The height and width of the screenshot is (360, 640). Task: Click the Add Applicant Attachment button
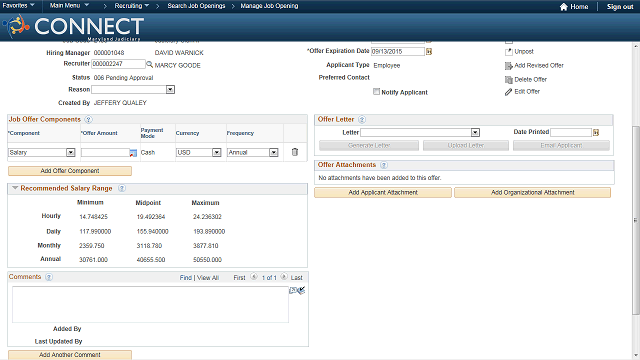pos(383,192)
